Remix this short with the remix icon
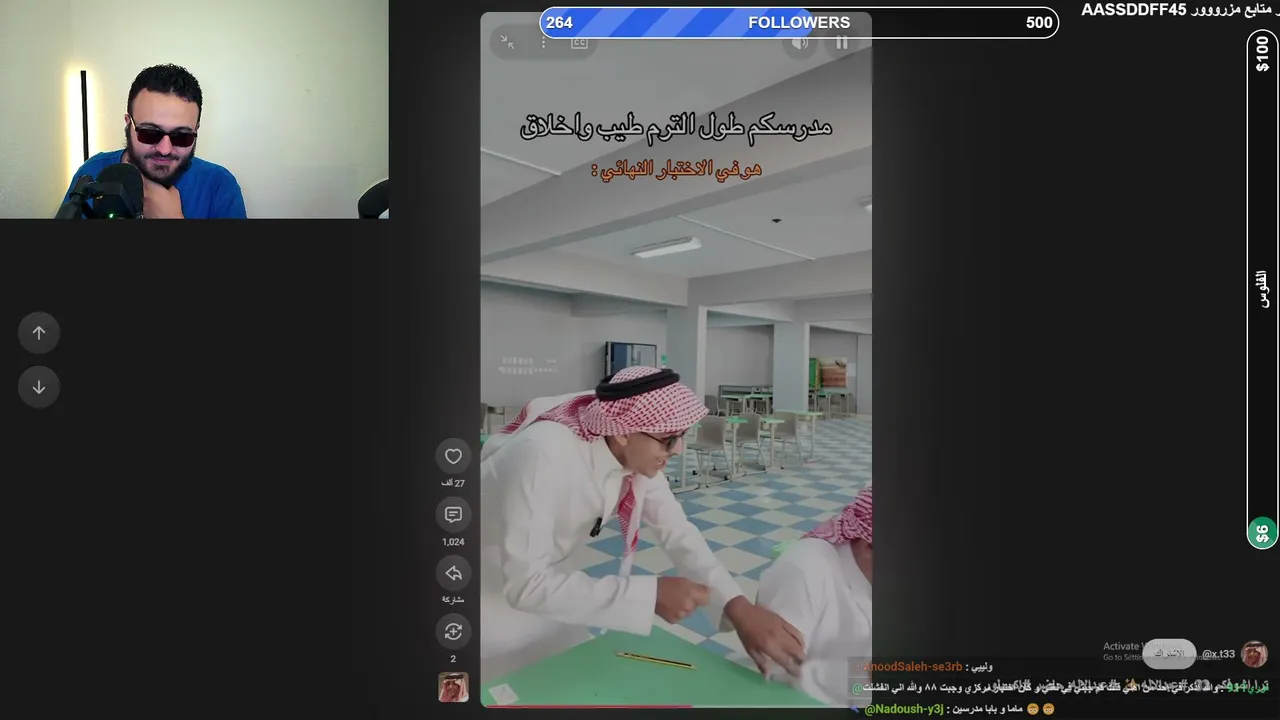 [453, 631]
